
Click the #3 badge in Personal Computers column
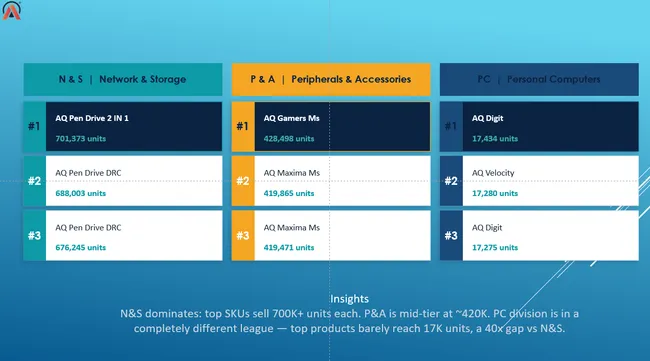tap(451, 235)
